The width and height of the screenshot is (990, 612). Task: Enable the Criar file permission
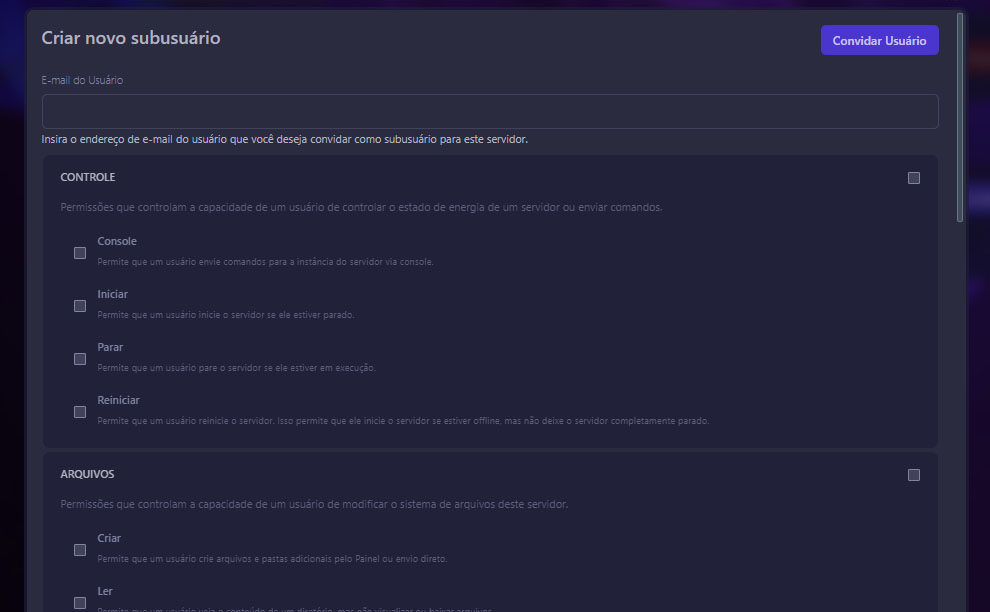pyautogui.click(x=80, y=549)
